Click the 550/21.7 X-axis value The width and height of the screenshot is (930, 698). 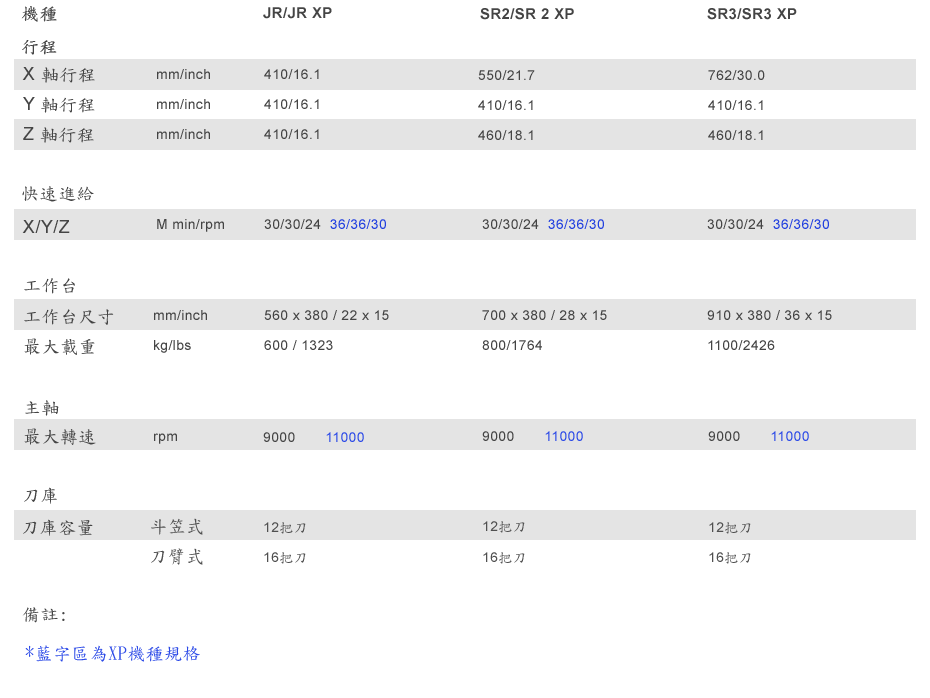507,75
